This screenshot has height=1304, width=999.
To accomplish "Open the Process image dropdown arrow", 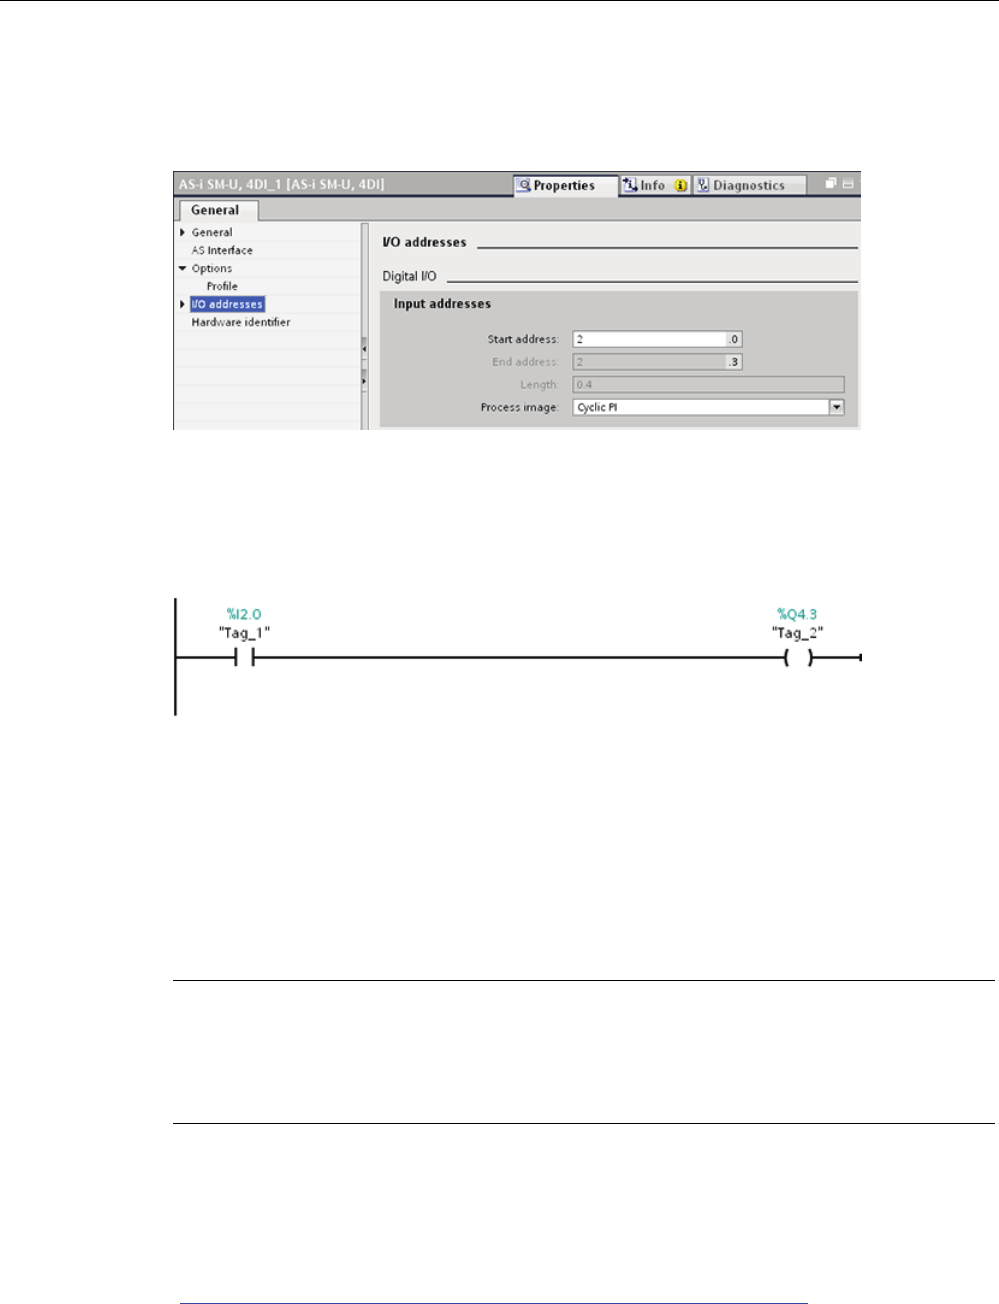I will click(x=837, y=407).
